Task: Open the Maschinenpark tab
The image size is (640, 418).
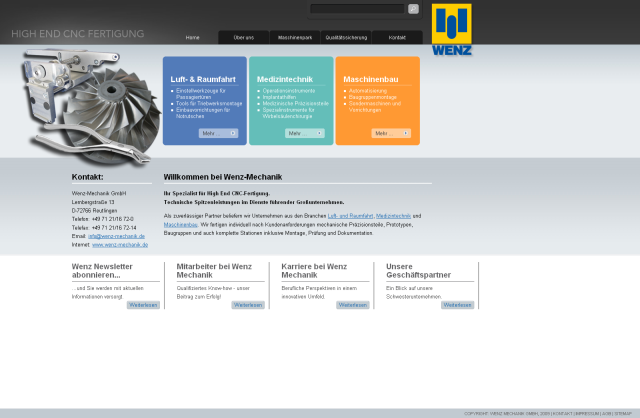Action: pyautogui.click(x=295, y=38)
